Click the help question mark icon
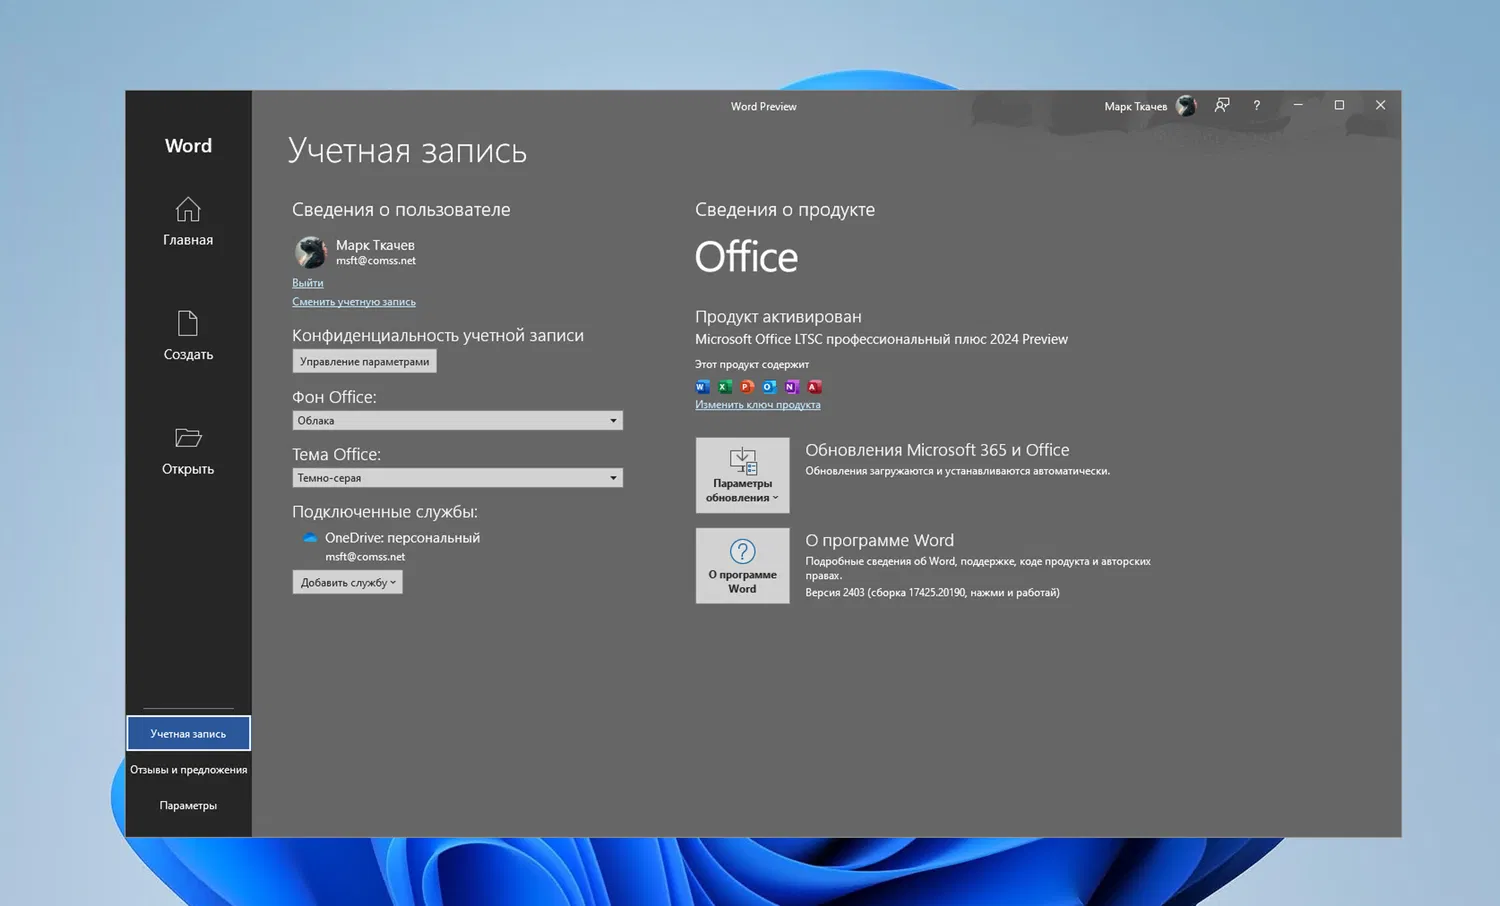Viewport: 1500px width, 906px height. (1257, 105)
